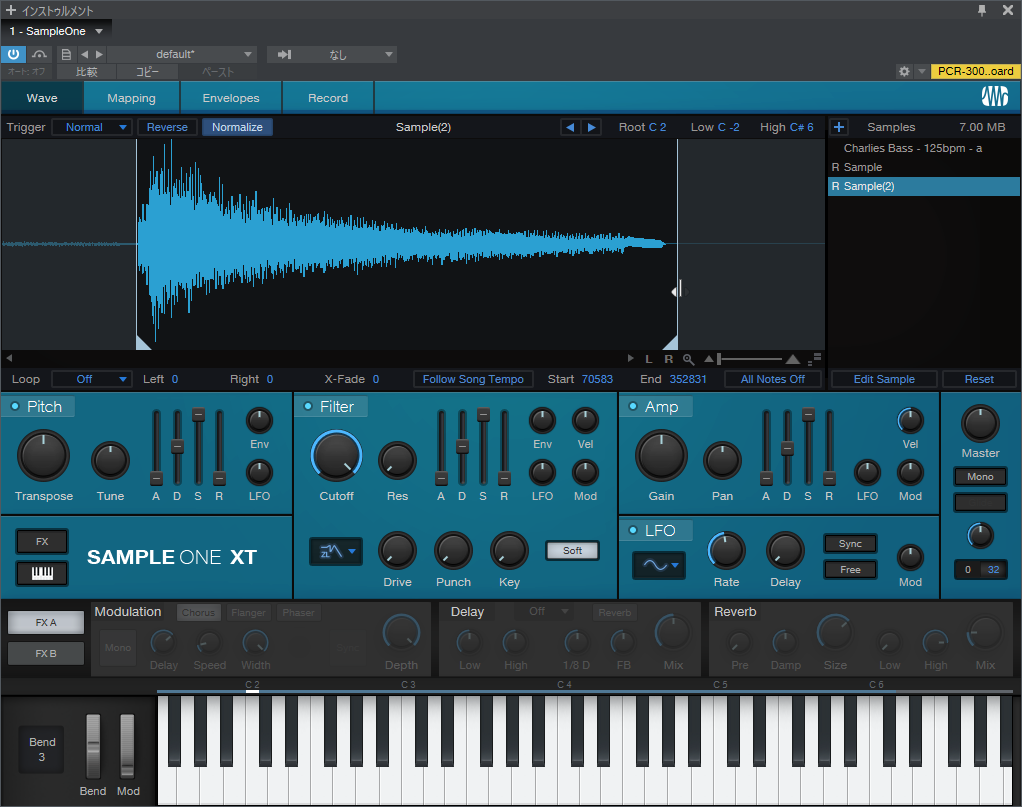Toggle the Pitch section on/off
The height and width of the screenshot is (807, 1022).
pyautogui.click(x=15, y=407)
